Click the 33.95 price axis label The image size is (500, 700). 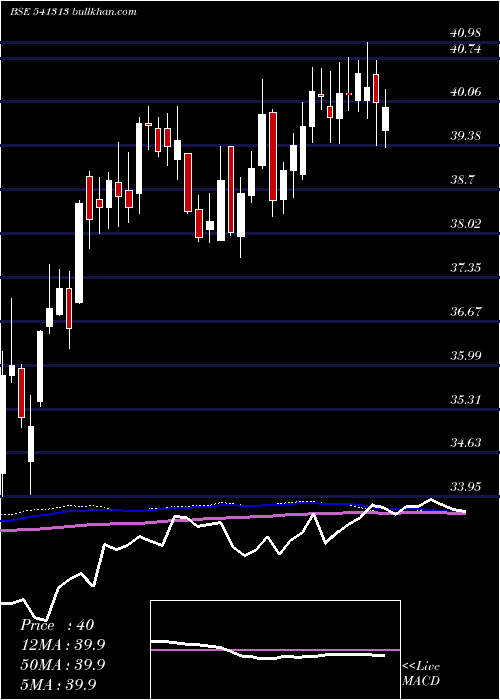(466, 486)
